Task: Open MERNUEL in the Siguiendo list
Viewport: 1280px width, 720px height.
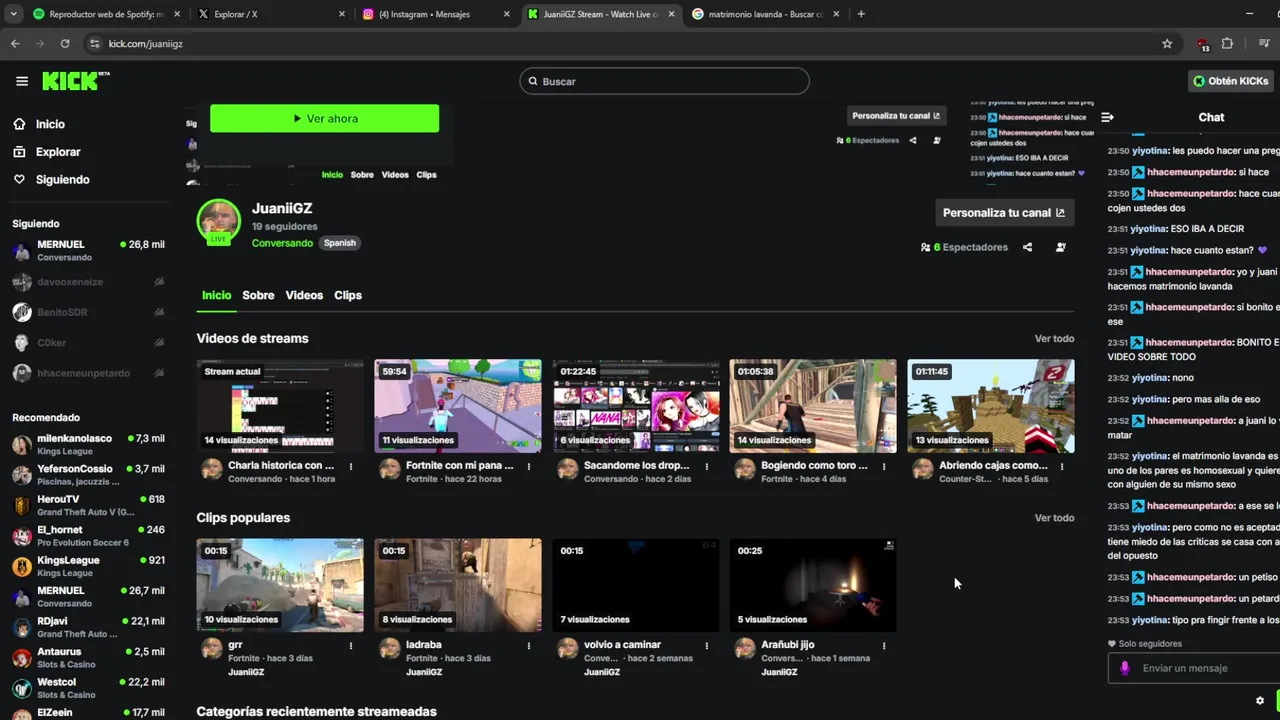Action: click(x=88, y=250)
